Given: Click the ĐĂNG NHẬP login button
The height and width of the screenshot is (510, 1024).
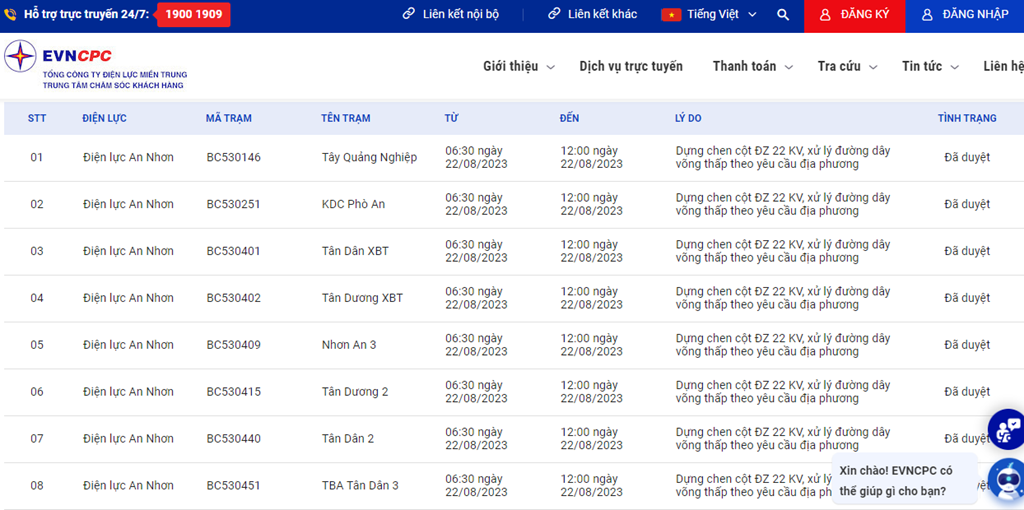Looking at the screenshot, I should pyautogui.click(x=965, y=16).
